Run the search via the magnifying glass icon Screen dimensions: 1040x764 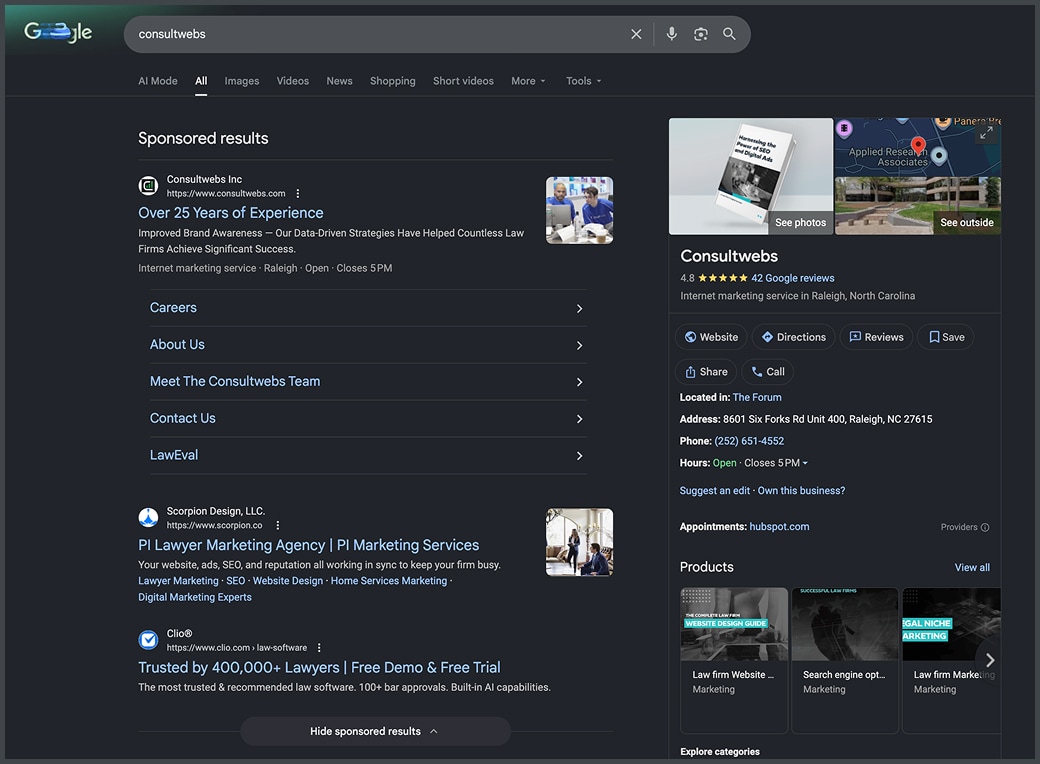click(729, 33)
